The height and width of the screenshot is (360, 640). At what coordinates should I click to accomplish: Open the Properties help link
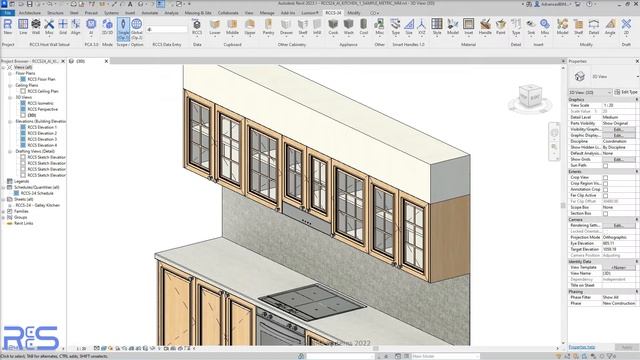point(582,347)
